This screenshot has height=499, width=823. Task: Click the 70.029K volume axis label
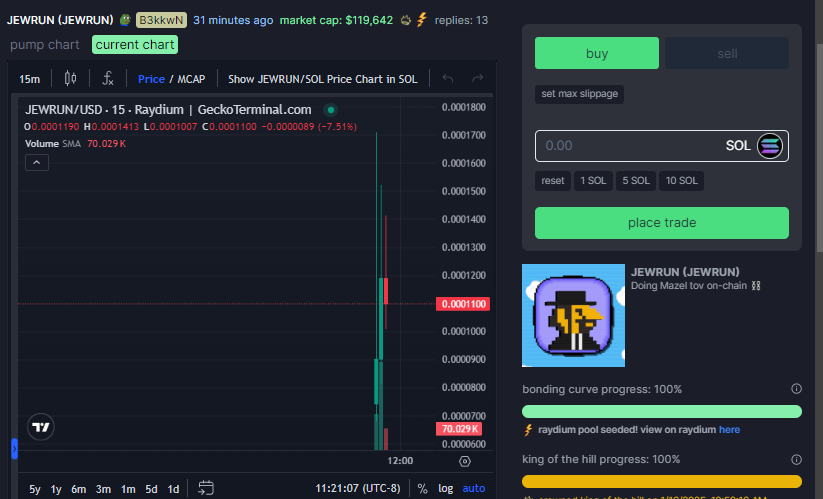459,429
